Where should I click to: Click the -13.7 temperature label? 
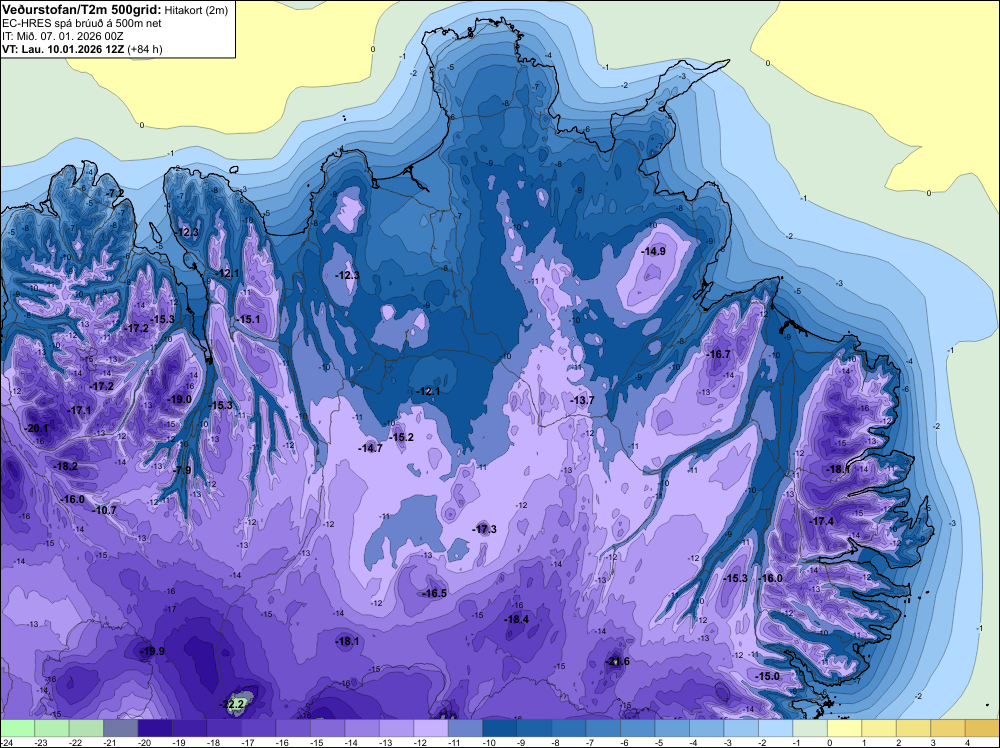(582, 400)
